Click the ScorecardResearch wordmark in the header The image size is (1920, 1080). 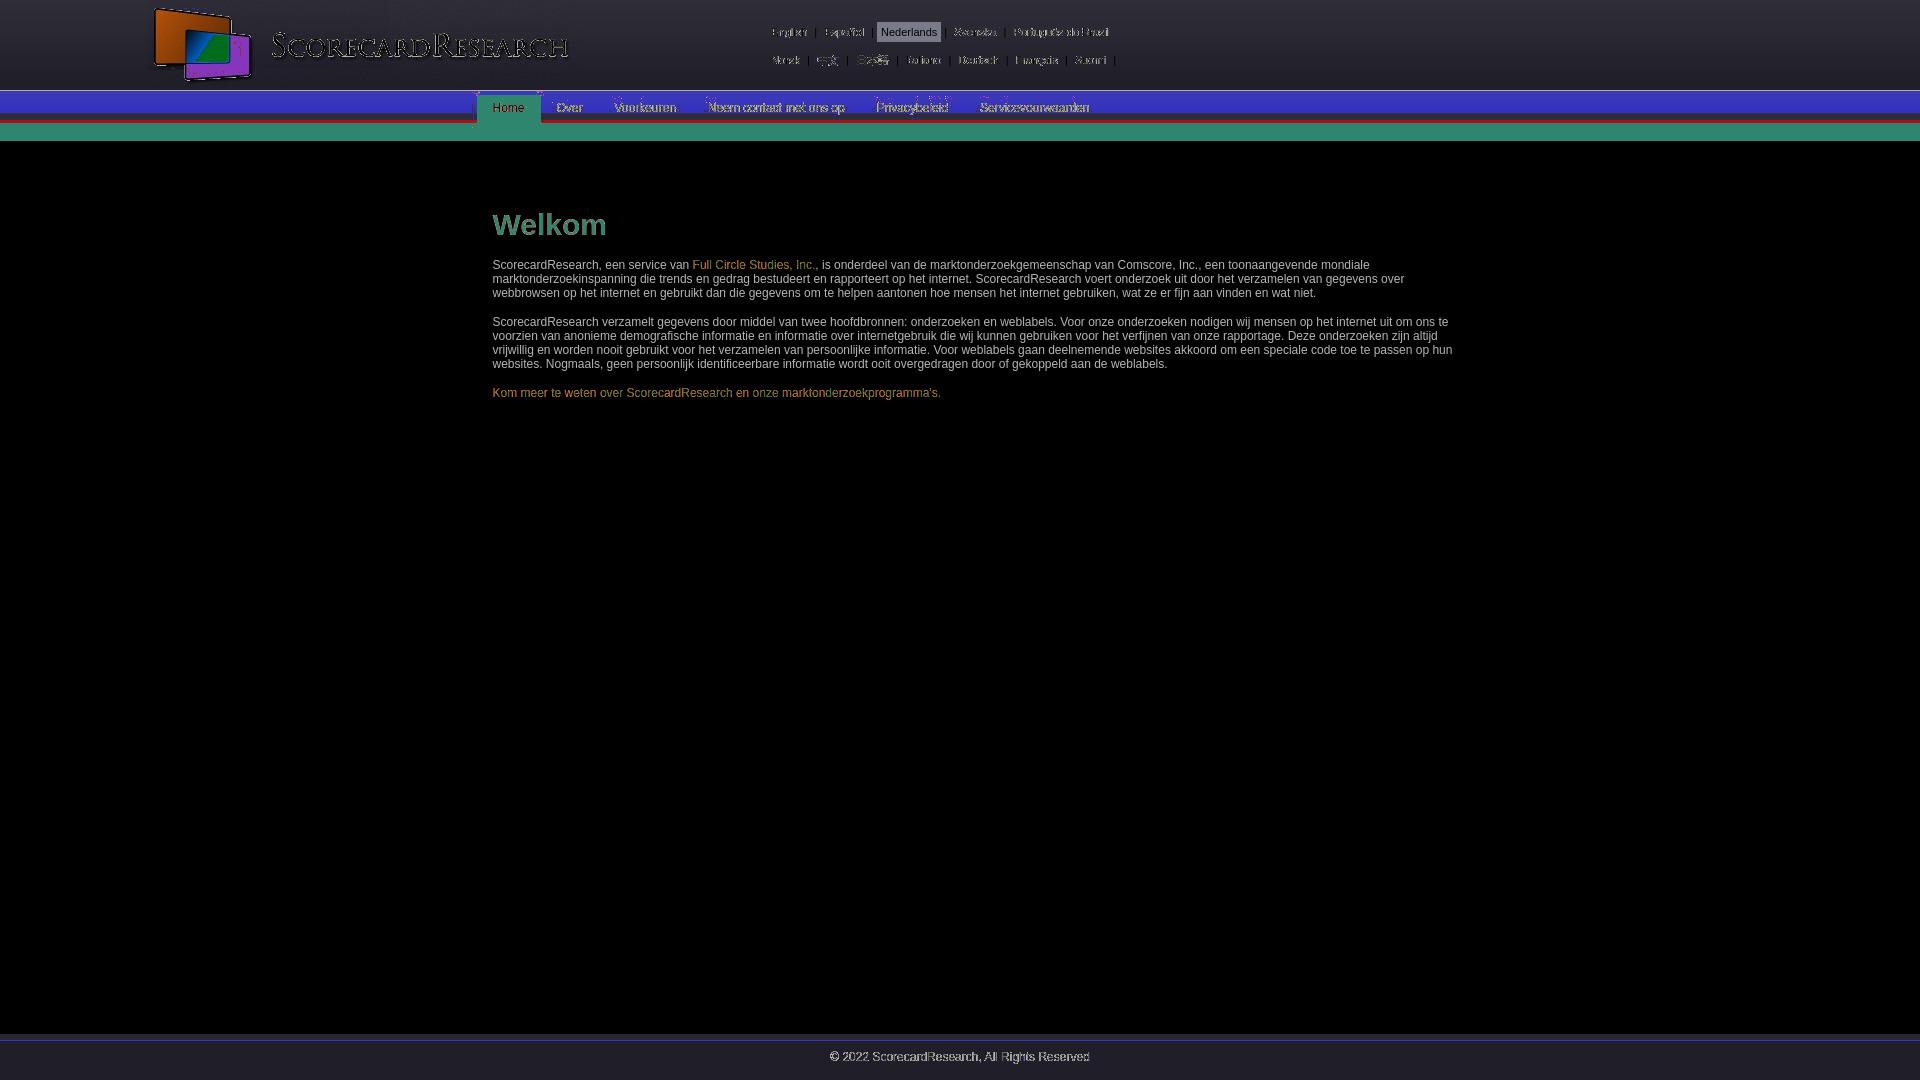click(x=420, y=46)
